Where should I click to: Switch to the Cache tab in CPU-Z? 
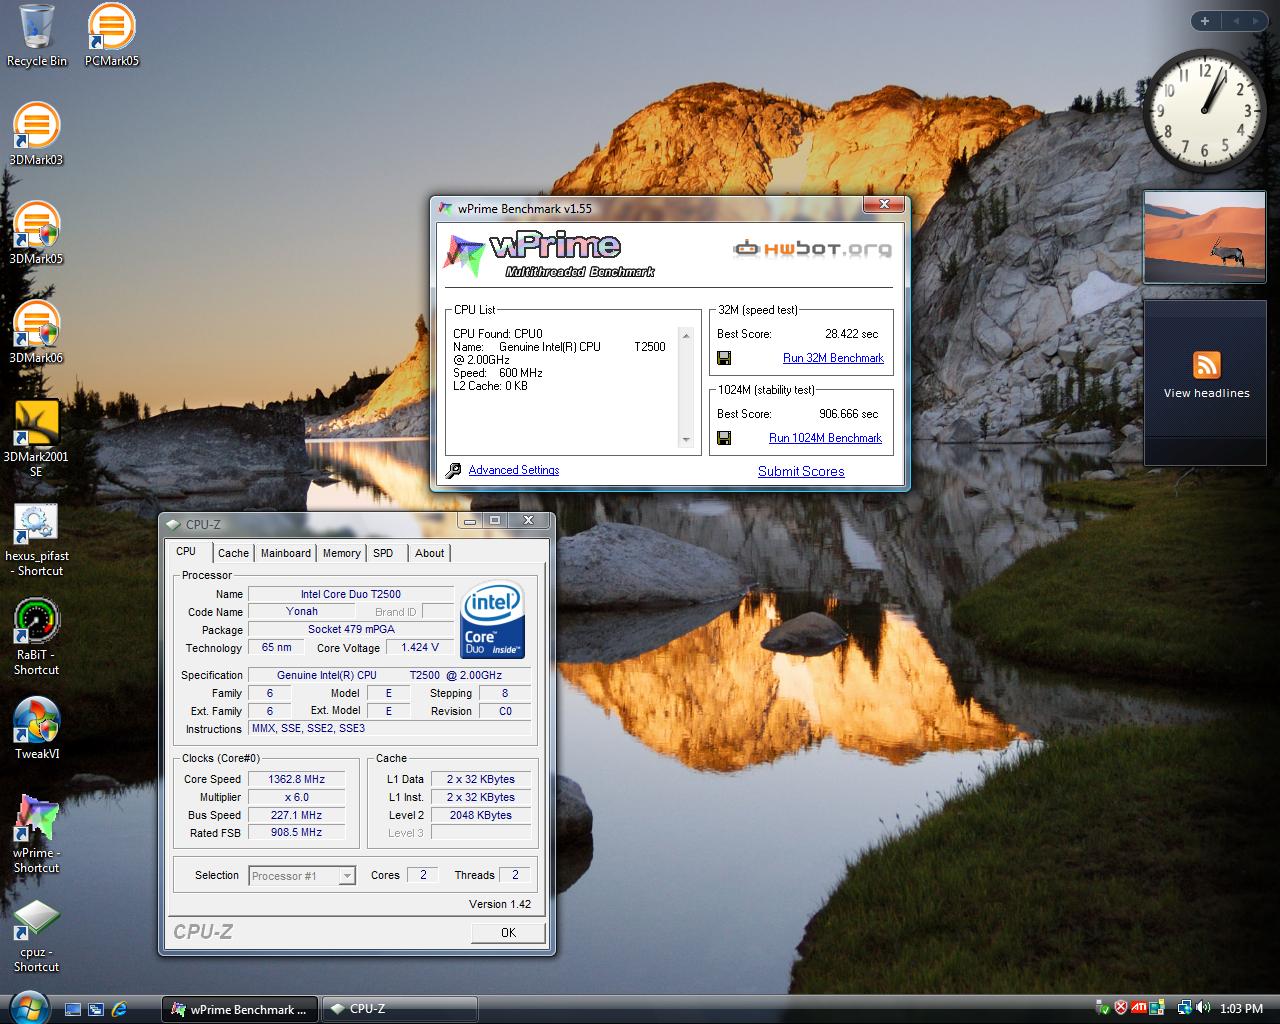(x=233, y=553)
